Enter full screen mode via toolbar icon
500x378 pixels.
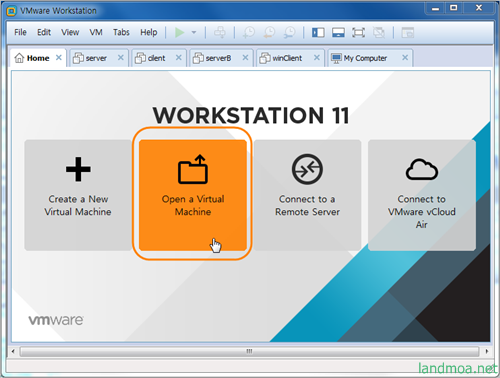pos(358,33)
